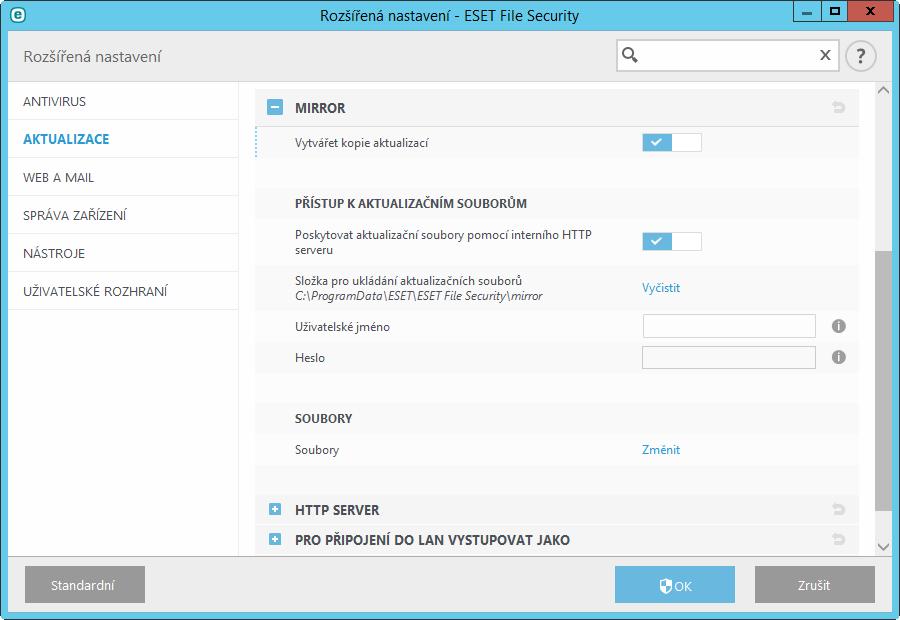Click the mirror folder path text
Screen dimensions: 900x620
pos(418,296)
